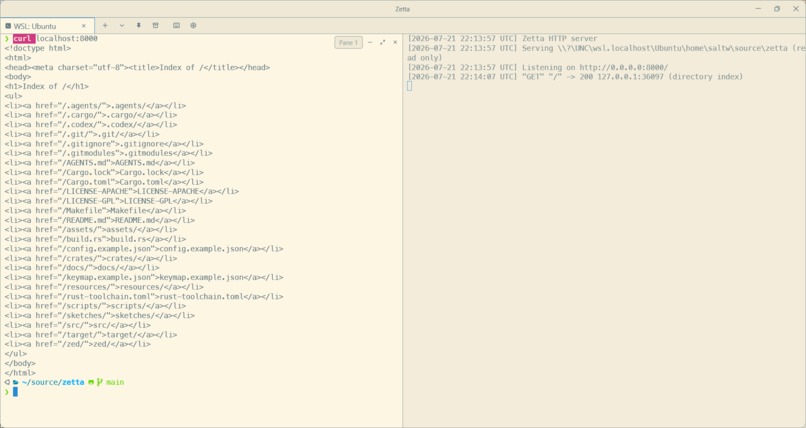Click the .gitignore list entry line

104,144
